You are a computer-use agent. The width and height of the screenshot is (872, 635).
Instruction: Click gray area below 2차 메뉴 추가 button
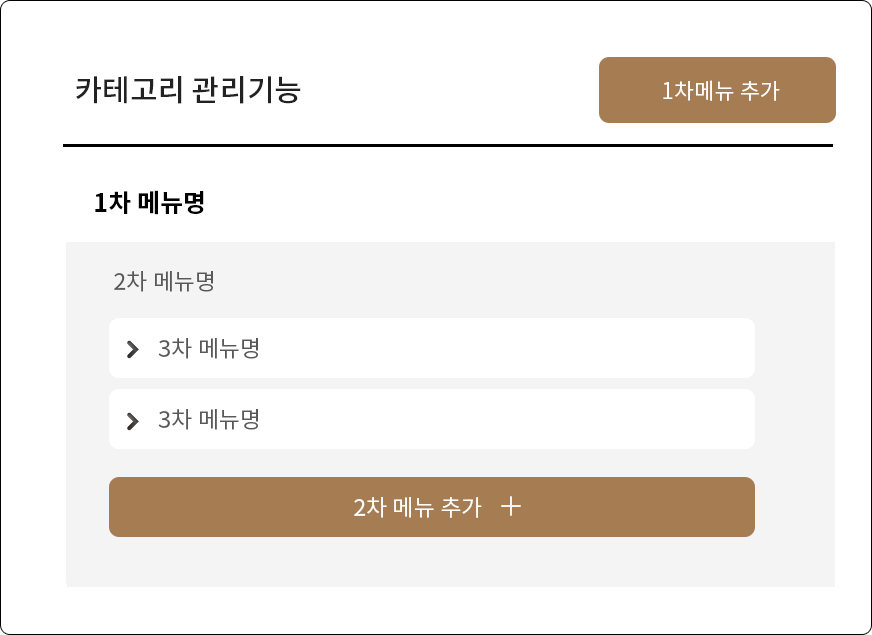432,562
